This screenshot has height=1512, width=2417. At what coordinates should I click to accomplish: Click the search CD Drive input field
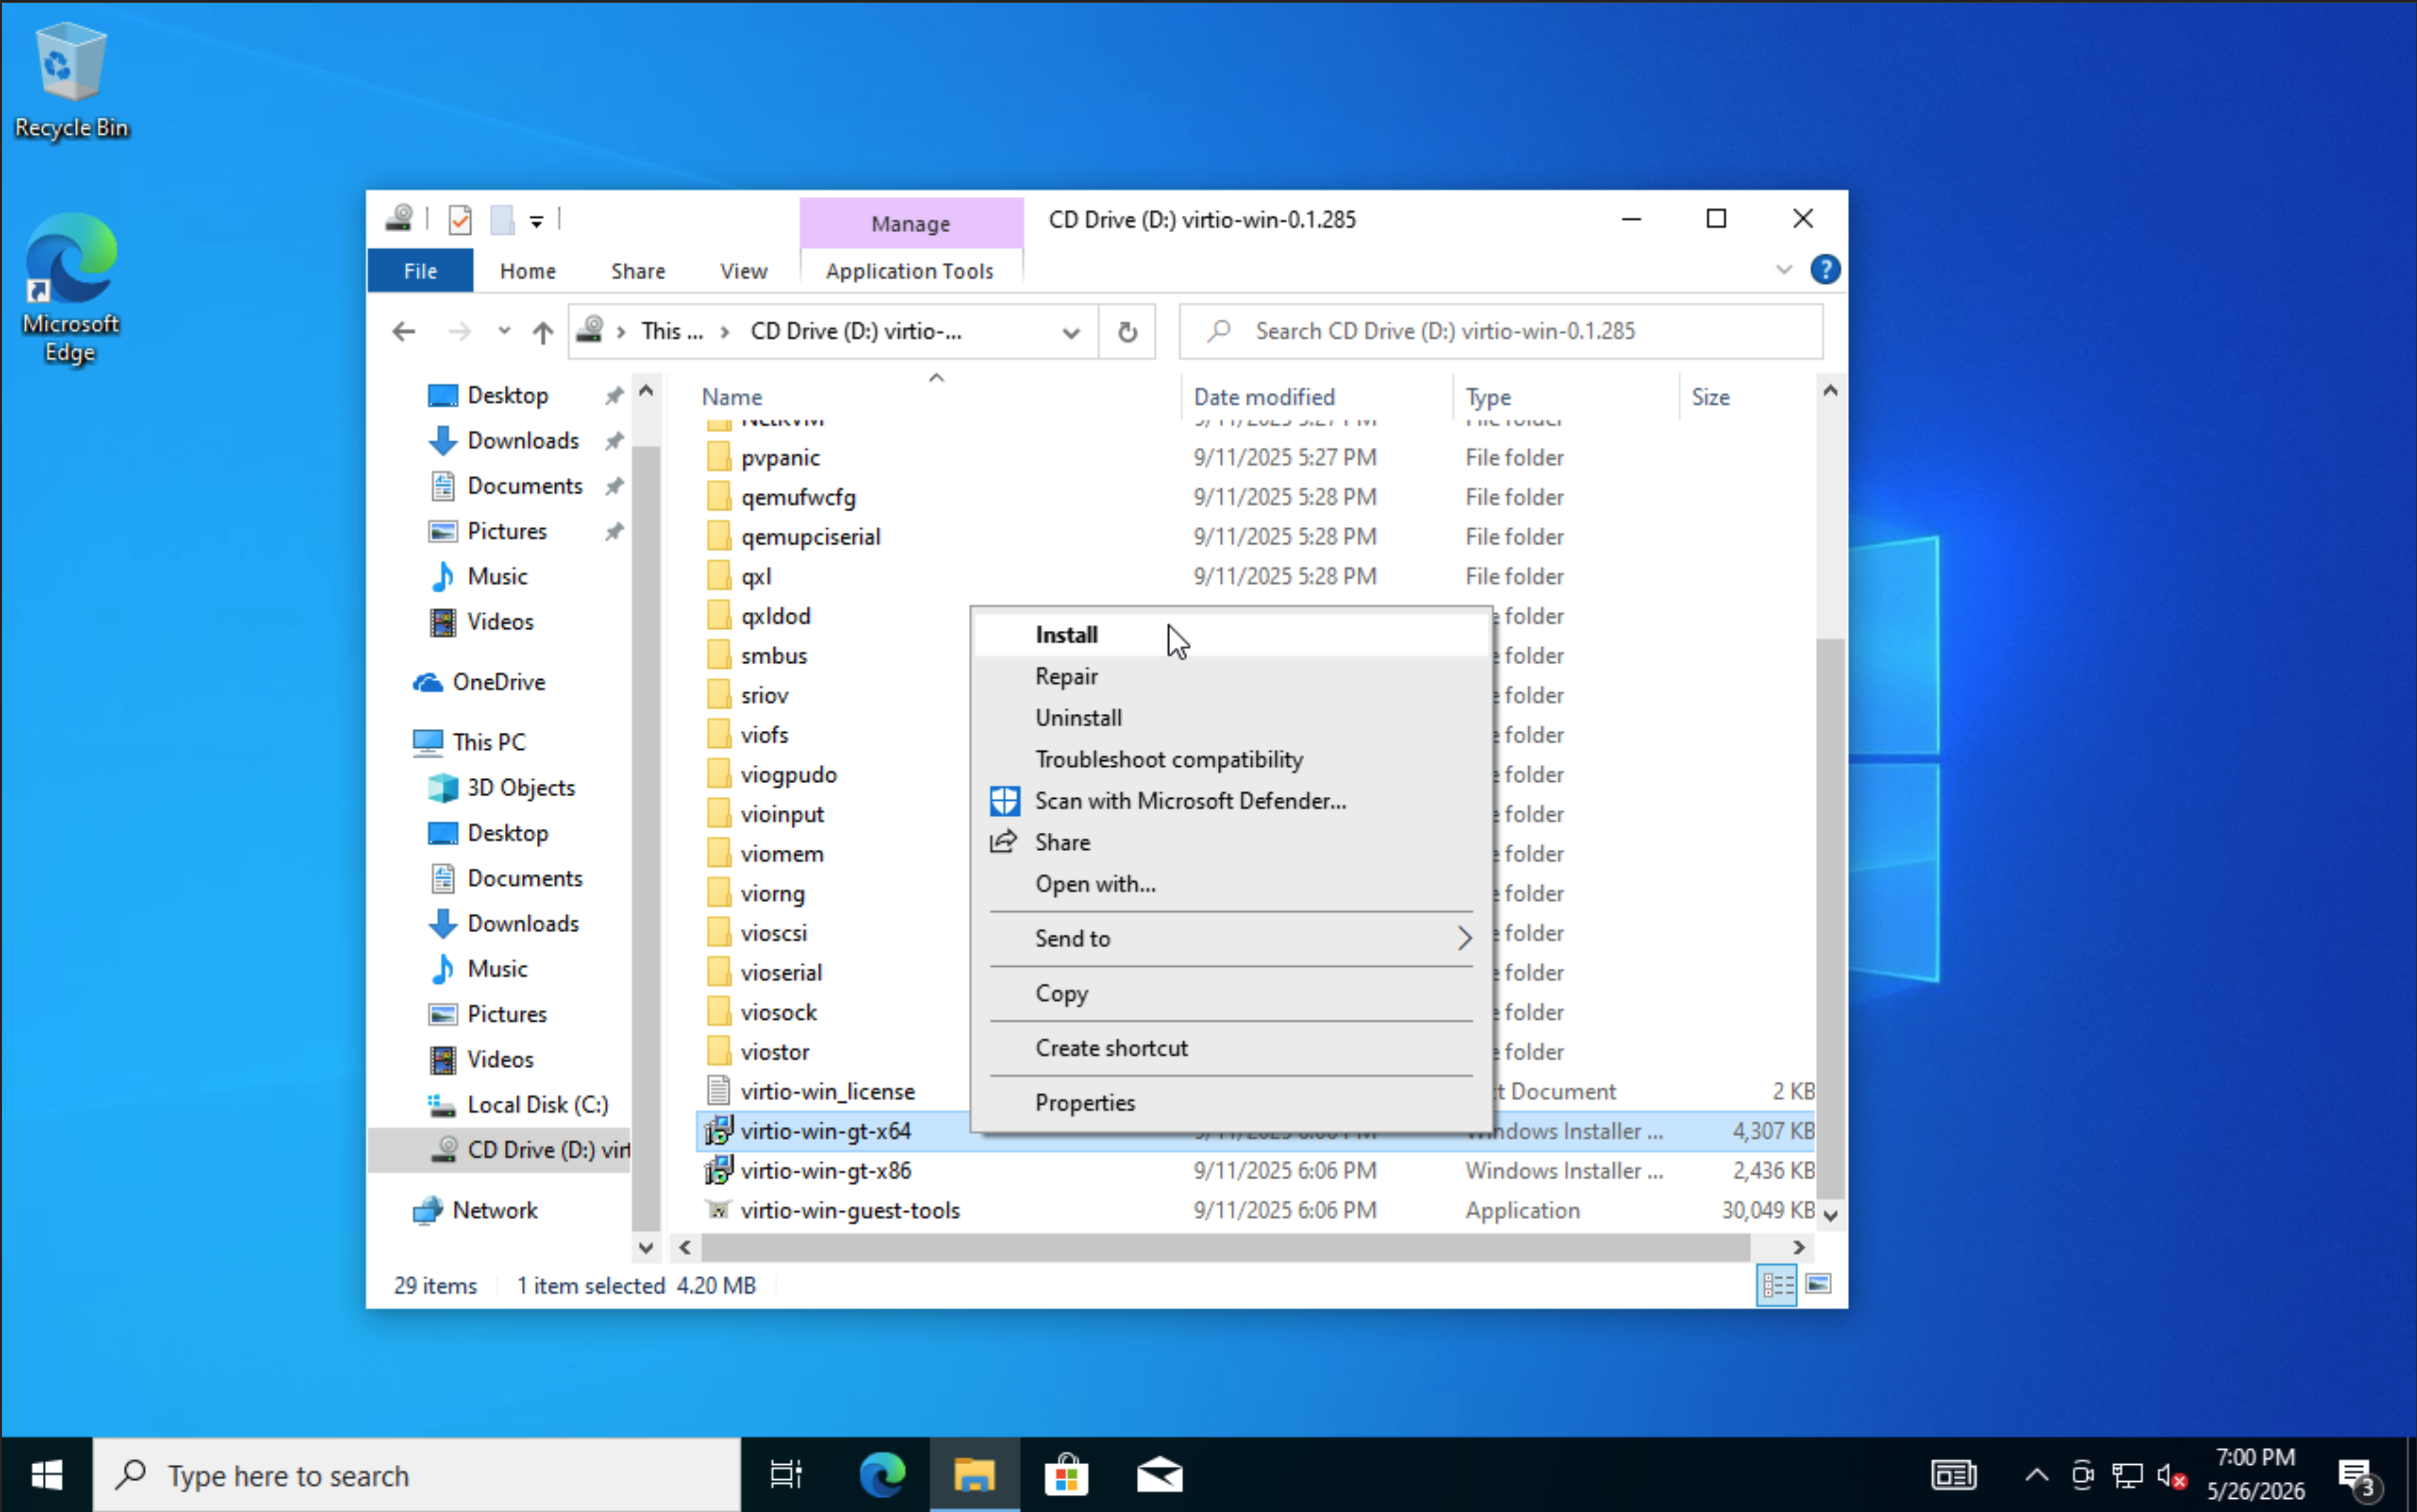pyautogui.click(x=1501, y=331)
